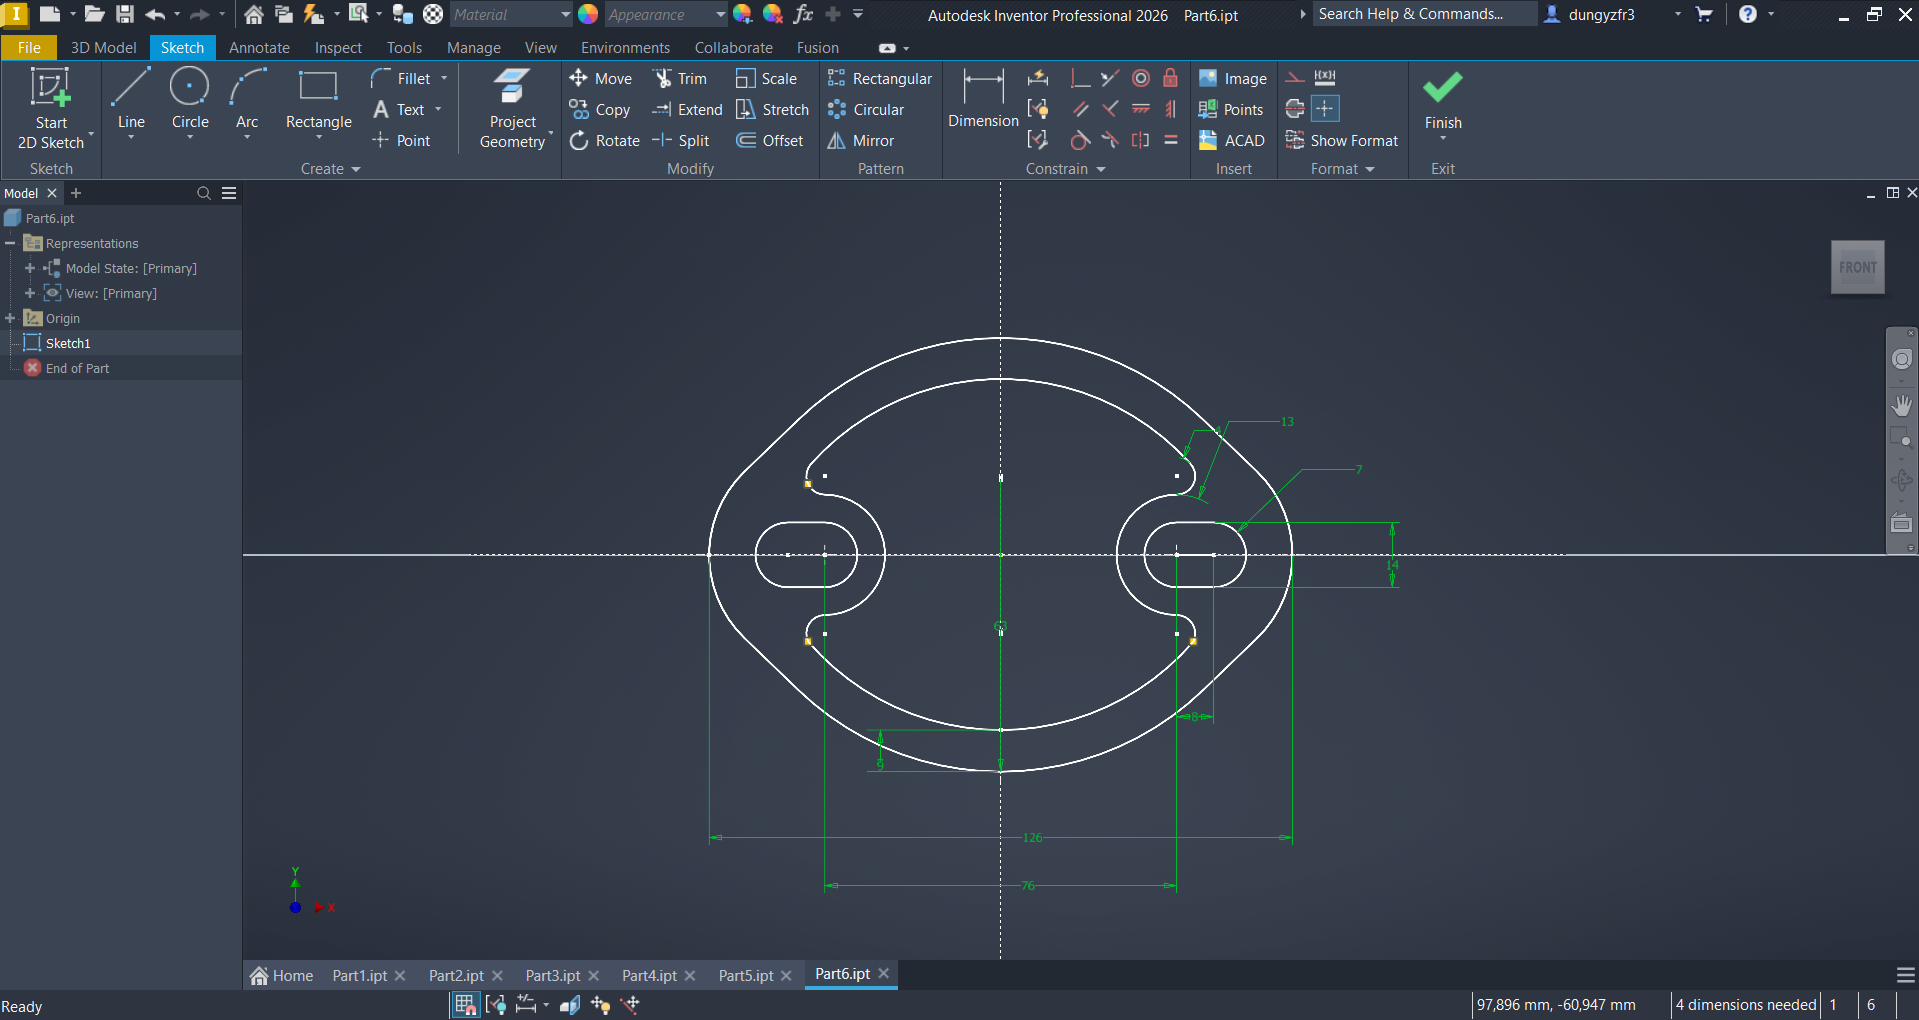The width and height of the screenshot is (1919, 1020).
Task: Activate the Dimension tool
Action: point(982,99)
